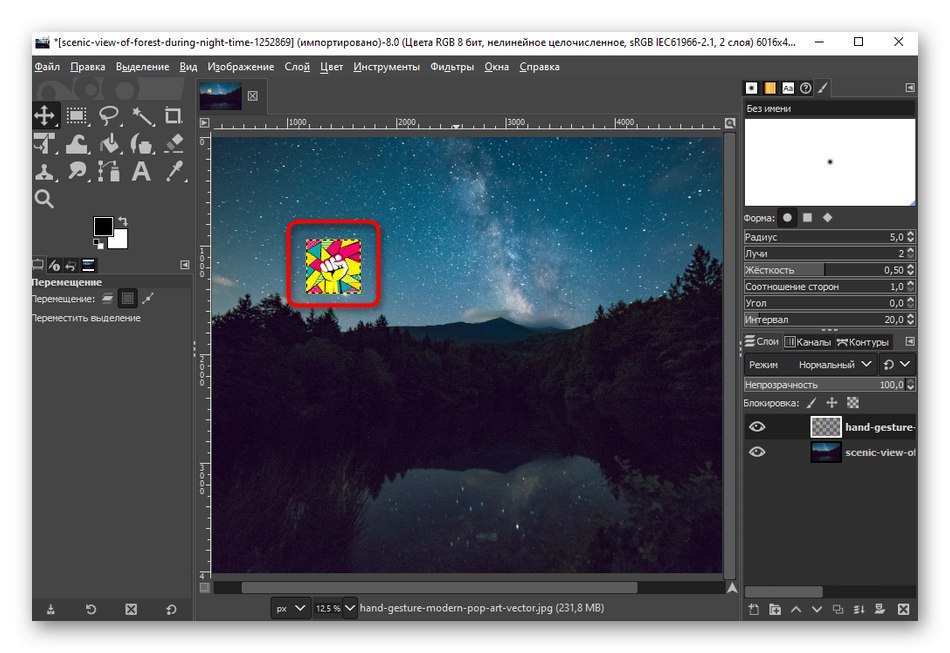This screenshot has width=950, height=653.
Task: Open the square brush shape option
Action: click(x=807, y=217)
